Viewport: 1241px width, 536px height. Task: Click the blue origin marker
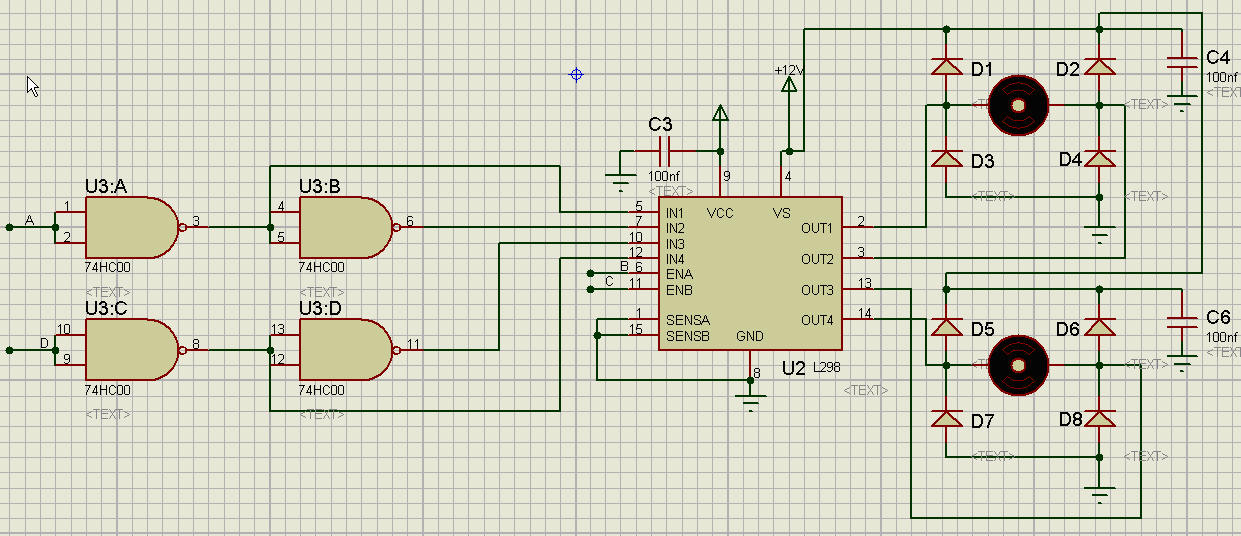coord(576,74)
